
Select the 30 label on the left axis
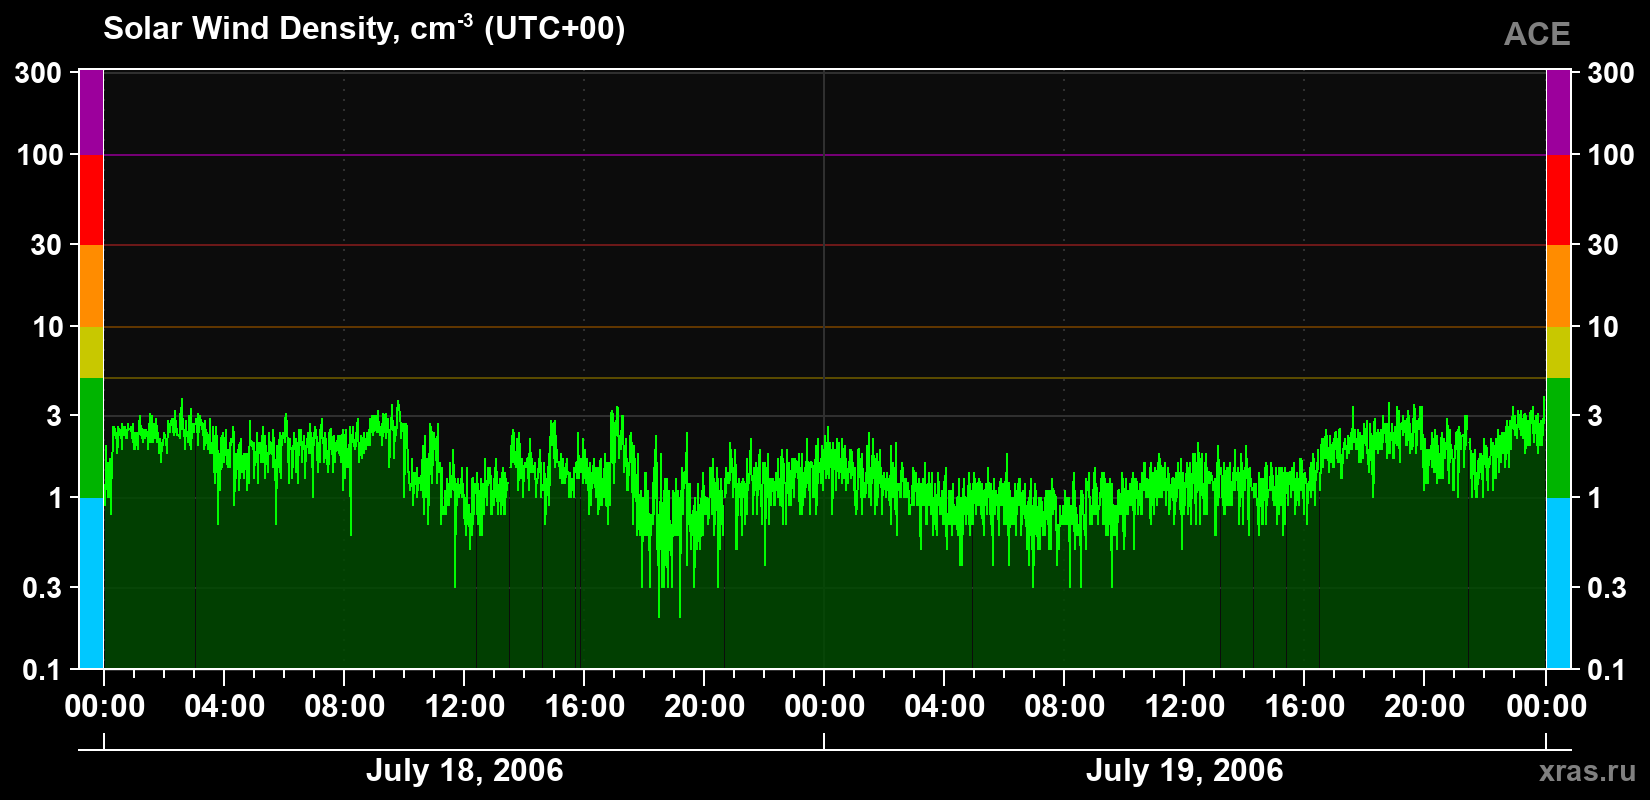click(x=47, y=245)
